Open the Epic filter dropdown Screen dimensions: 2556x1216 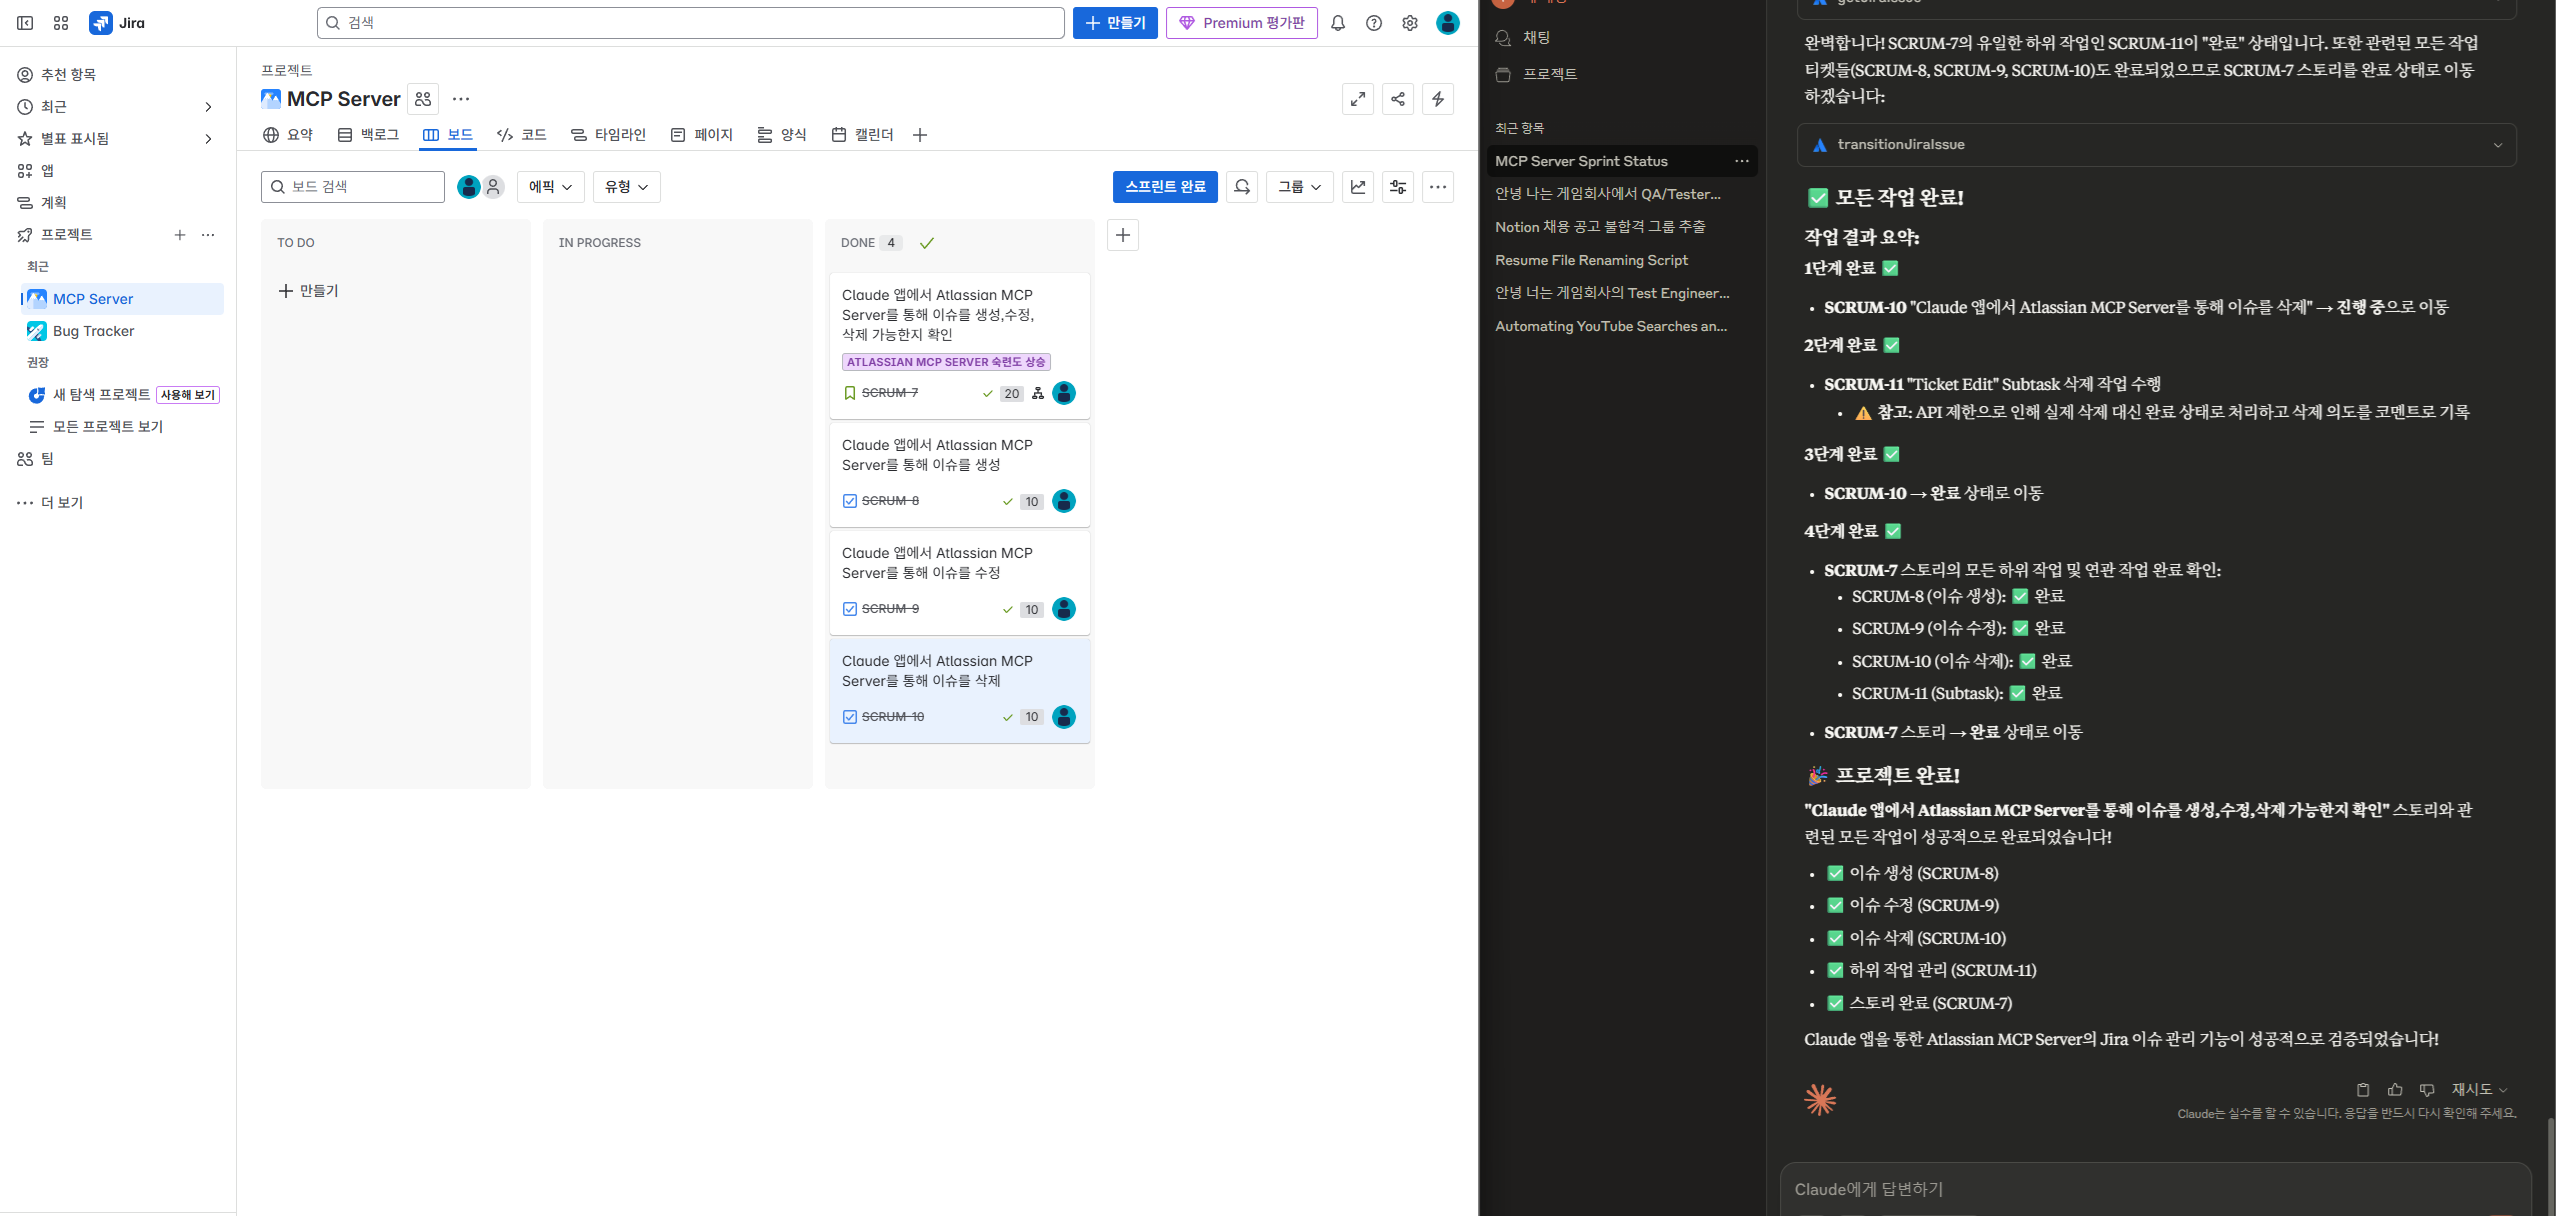click(550, 187)
